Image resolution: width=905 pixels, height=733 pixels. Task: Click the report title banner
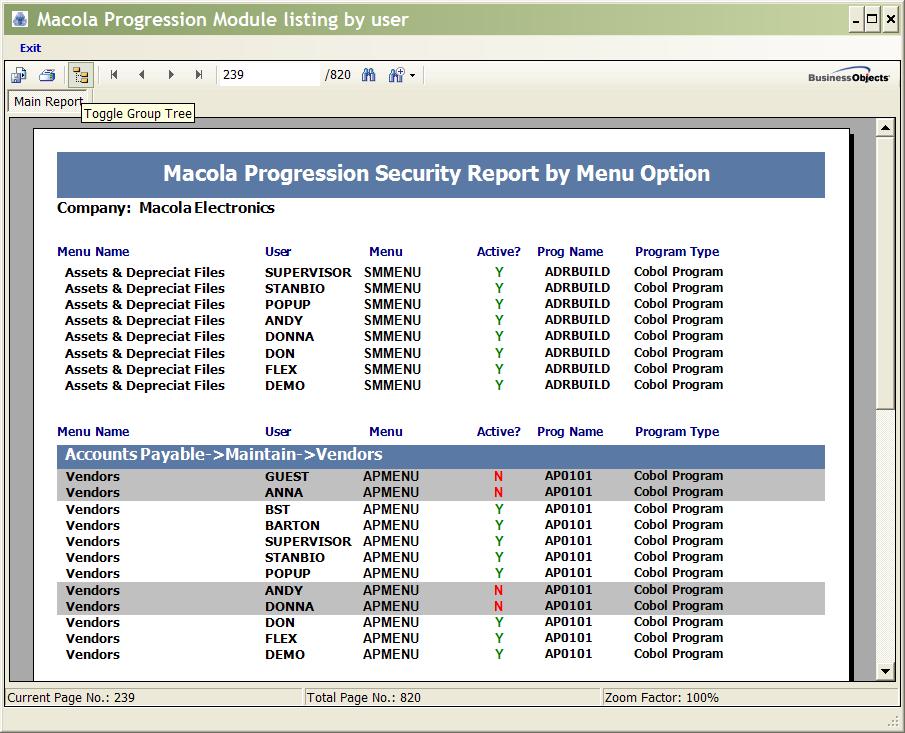[440, 174]
